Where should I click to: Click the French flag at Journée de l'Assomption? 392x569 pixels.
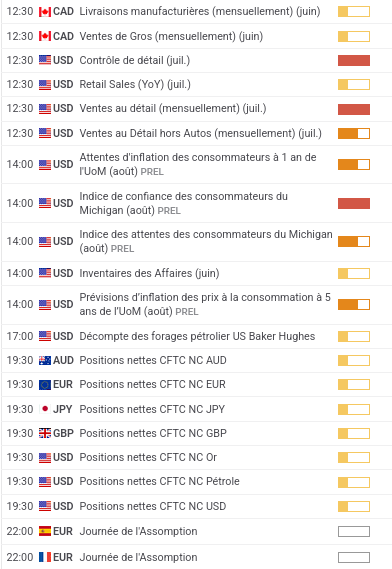point(45,557)
